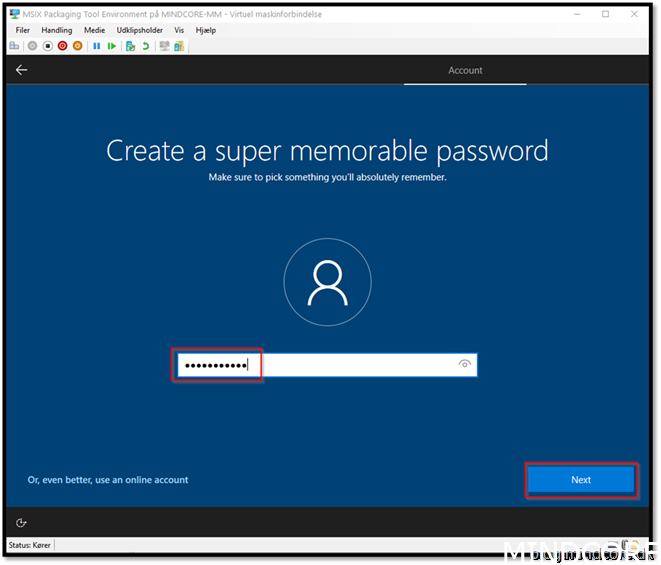Click the Next button
The height and width of the screenshot is (565, 661).
(581, 480)
